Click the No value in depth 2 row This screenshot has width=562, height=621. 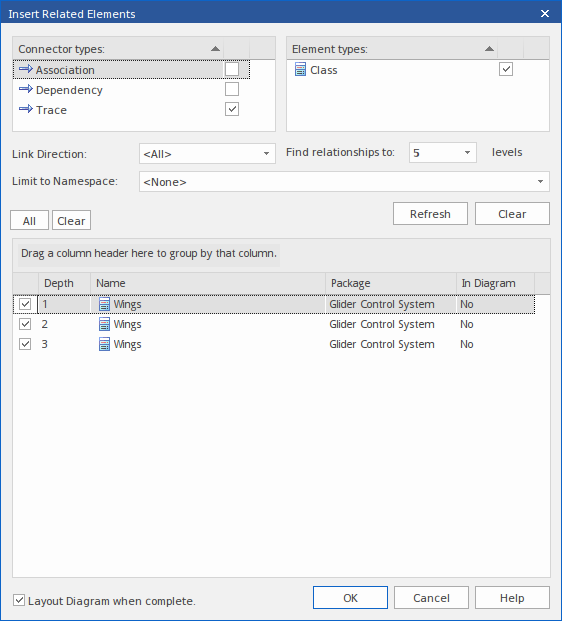pos(467,324)
